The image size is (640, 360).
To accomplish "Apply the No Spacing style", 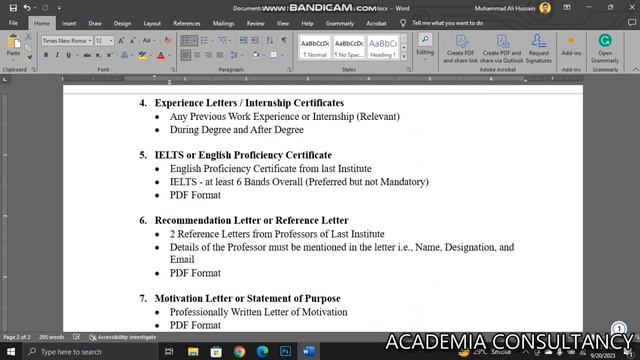I will click(x=349, y=47).
